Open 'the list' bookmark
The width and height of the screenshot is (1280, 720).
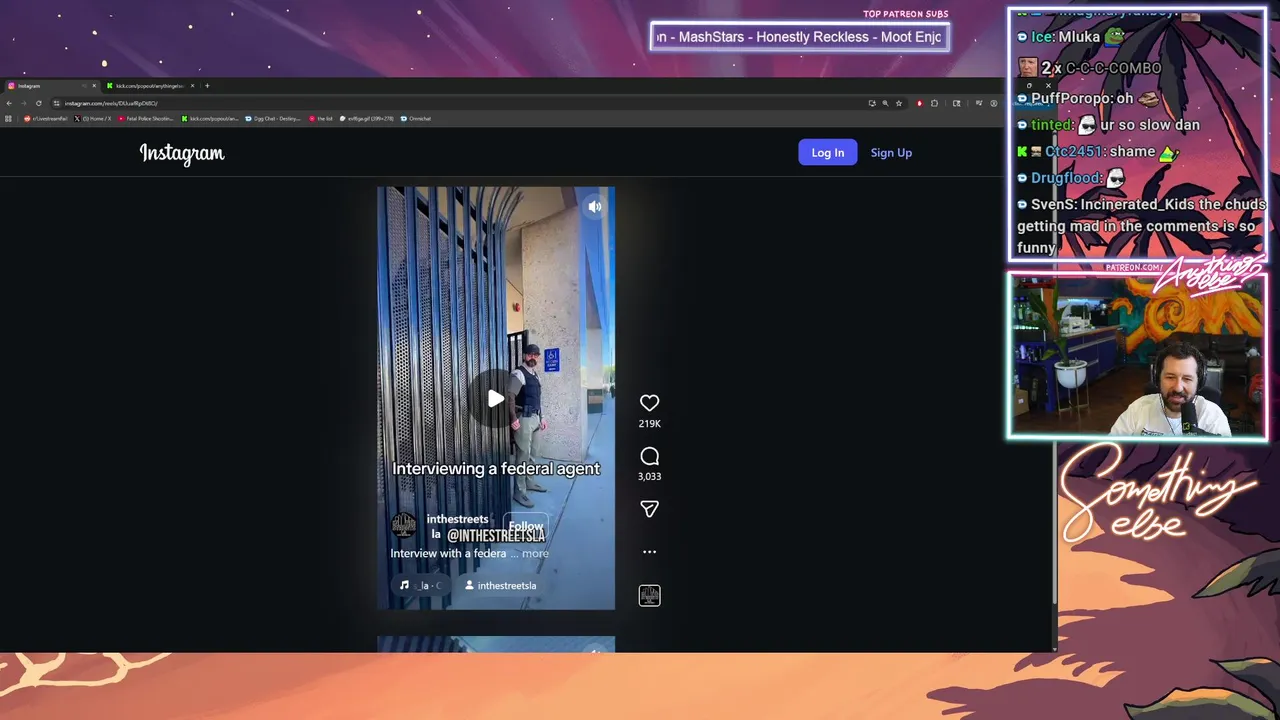[x=321, y=119]
